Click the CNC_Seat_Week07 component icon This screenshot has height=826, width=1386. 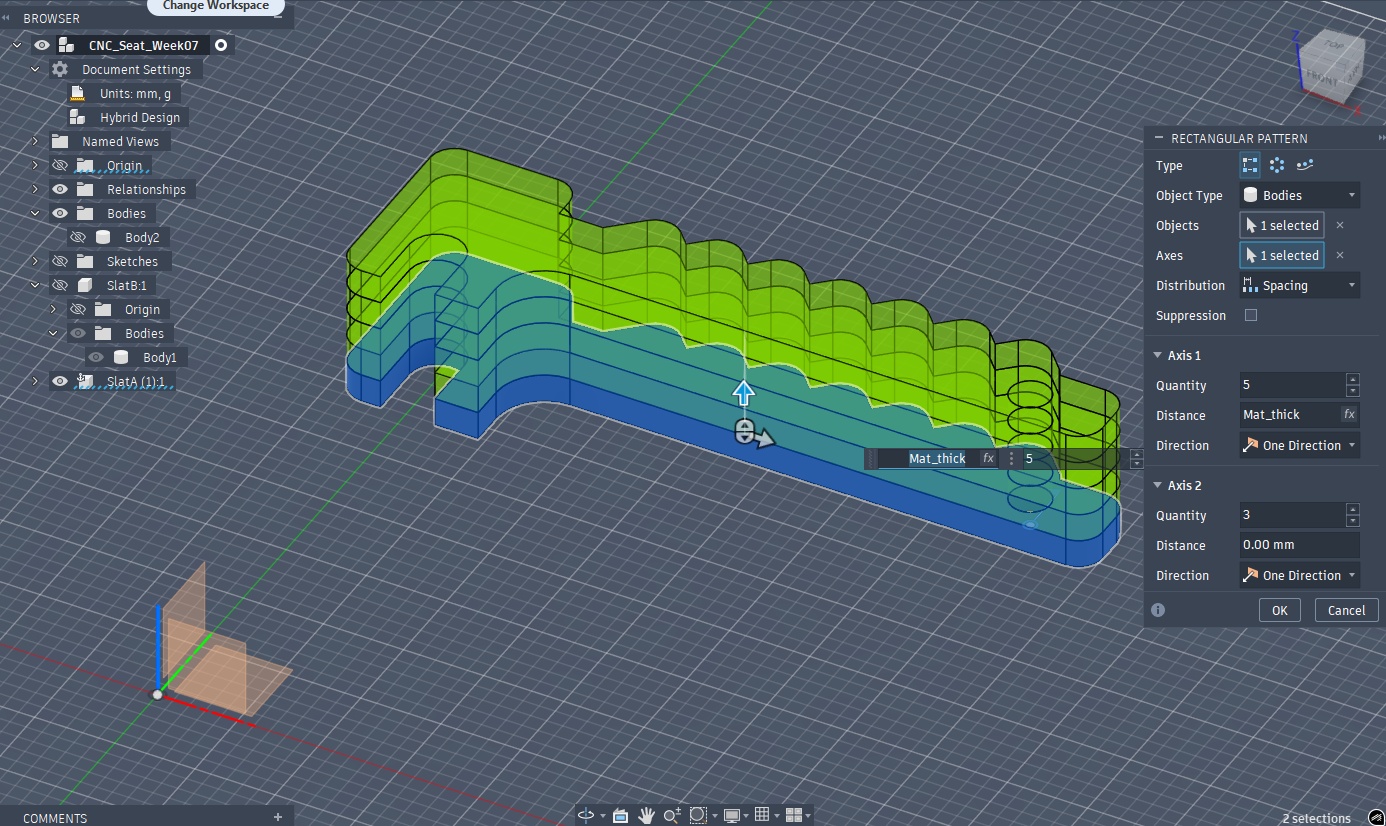pos(66,45)
